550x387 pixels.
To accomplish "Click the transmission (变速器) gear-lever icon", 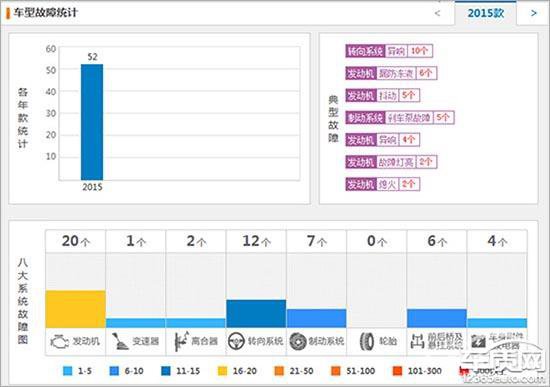I will pos(120,341).
